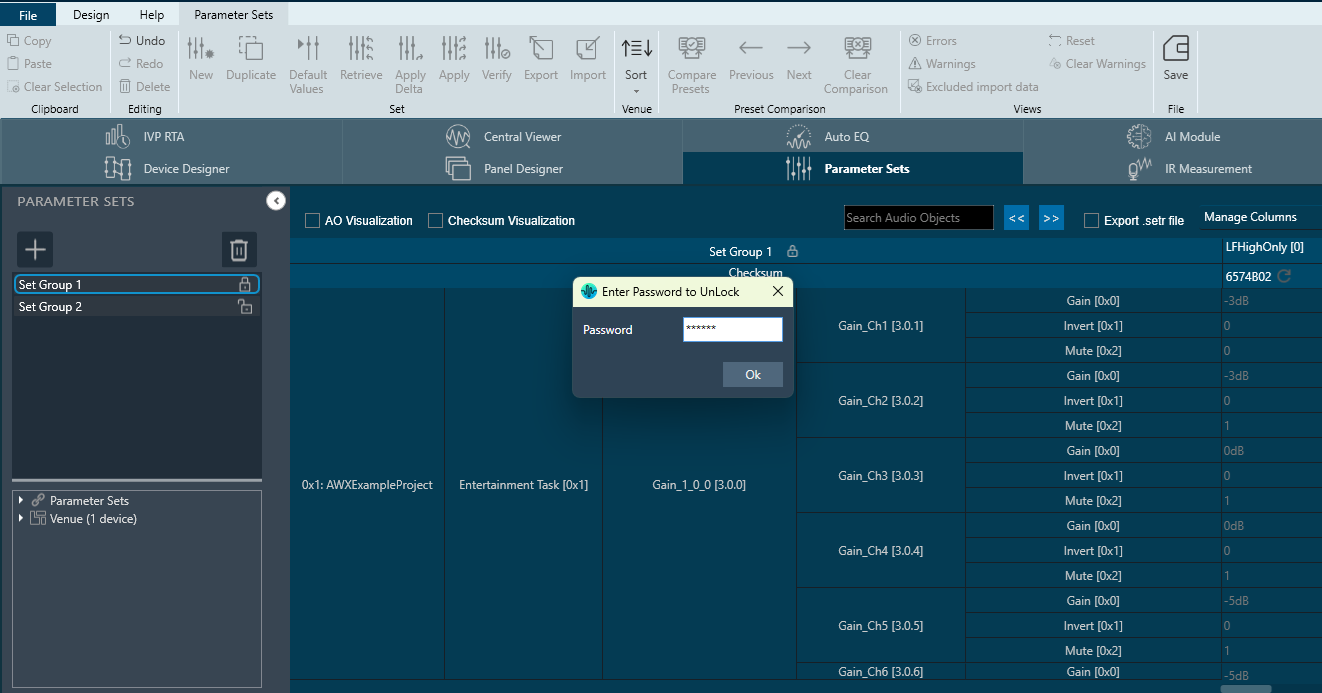The height and width of the screenshot is (693, 1322).
Task: Click the Compare Presets icon
Action: click(x=692, y=49)
